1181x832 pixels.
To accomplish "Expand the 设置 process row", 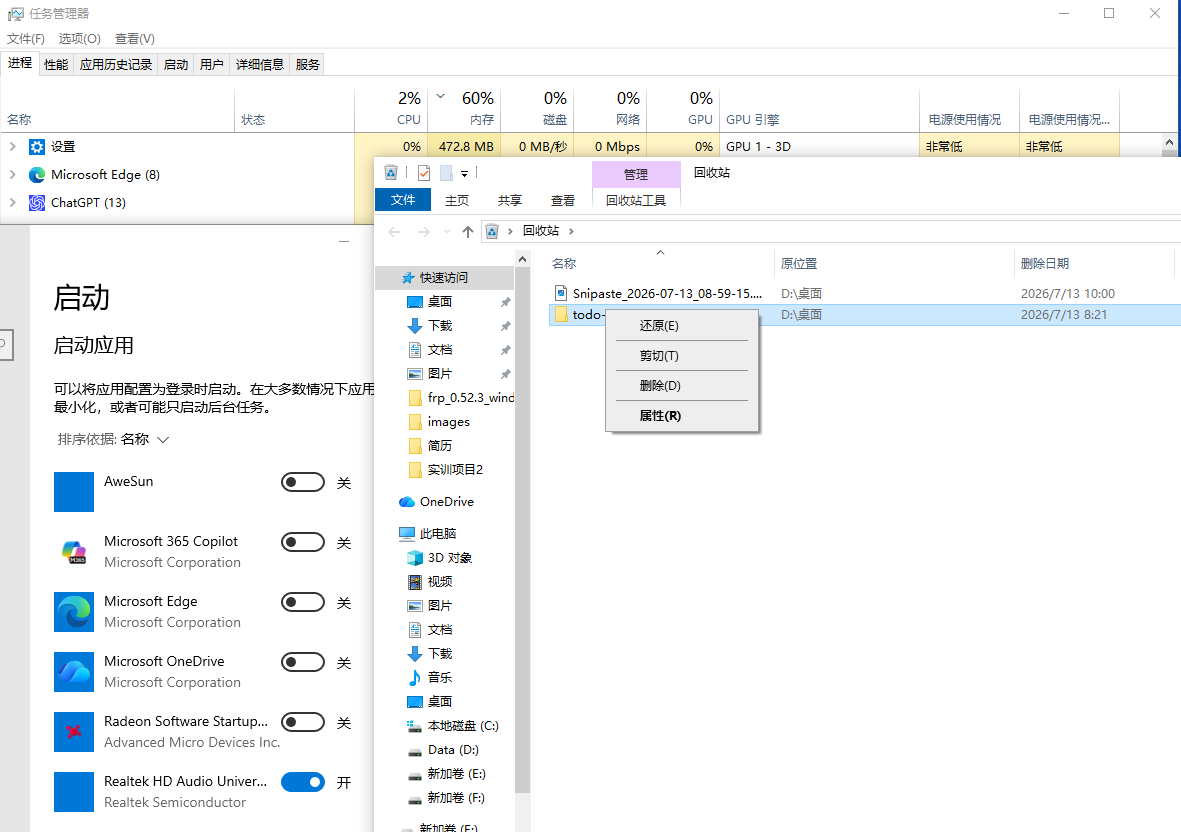I will tap(12, 147).
